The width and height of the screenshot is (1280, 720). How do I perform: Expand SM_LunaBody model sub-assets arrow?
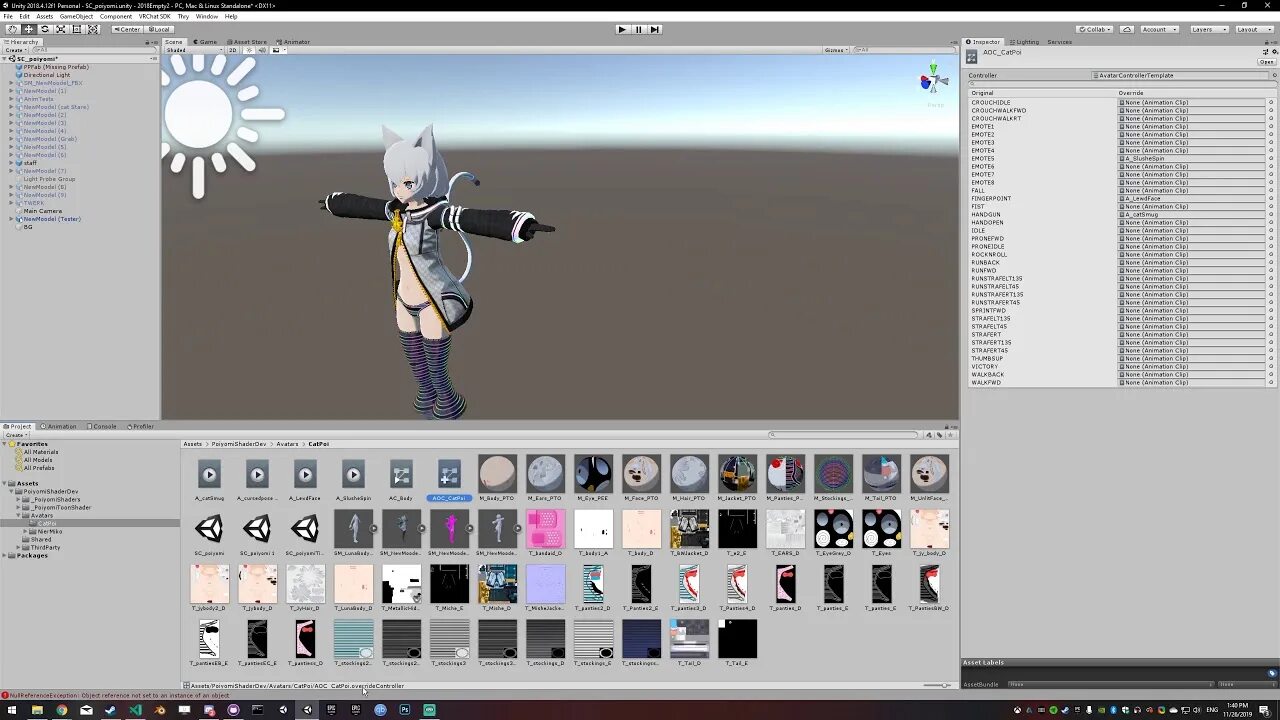tap(374, 529)
